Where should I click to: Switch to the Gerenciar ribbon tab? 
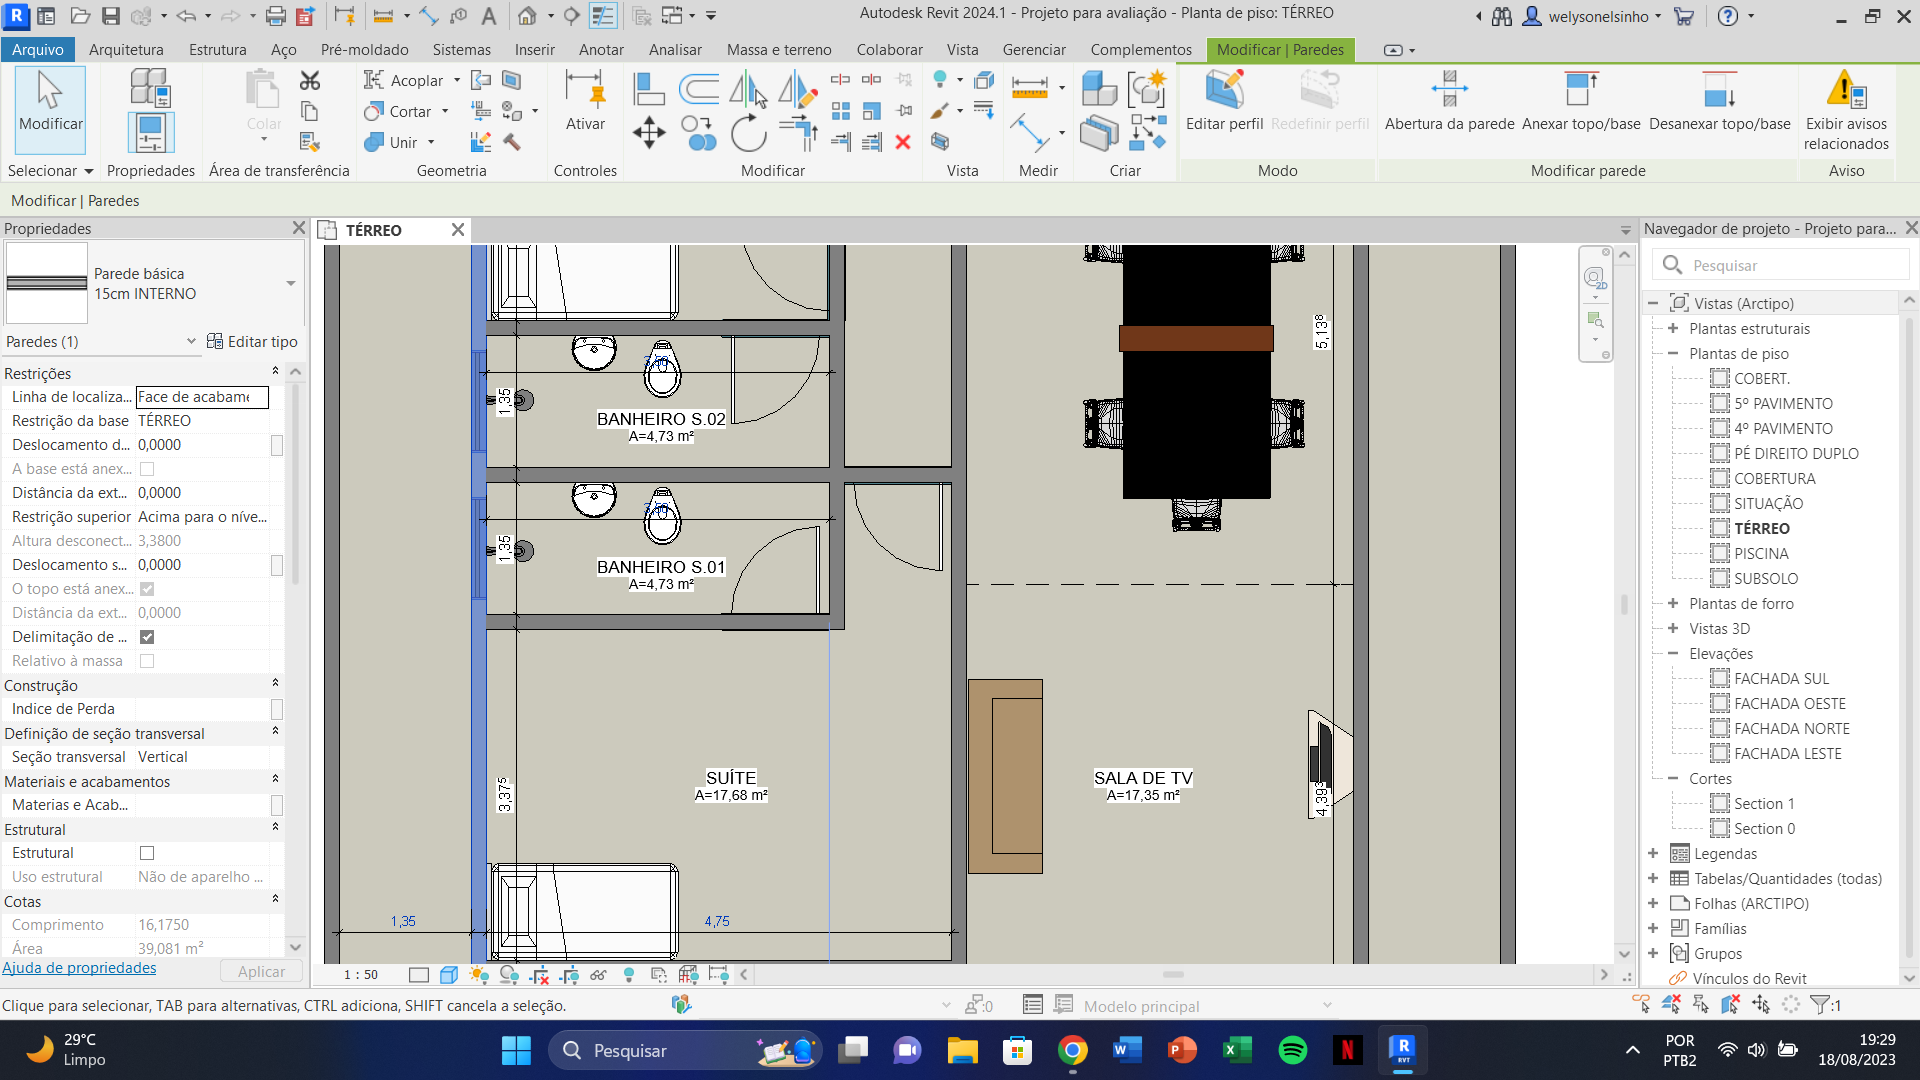tap(1033, 50)
